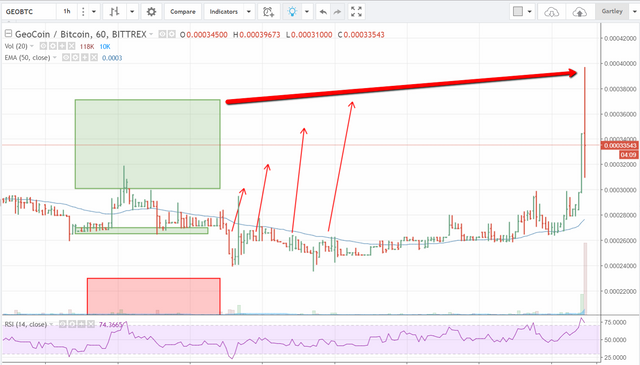Click the low price 0.00031000
The image size is (640, 365).
click(x=312, y=35)
